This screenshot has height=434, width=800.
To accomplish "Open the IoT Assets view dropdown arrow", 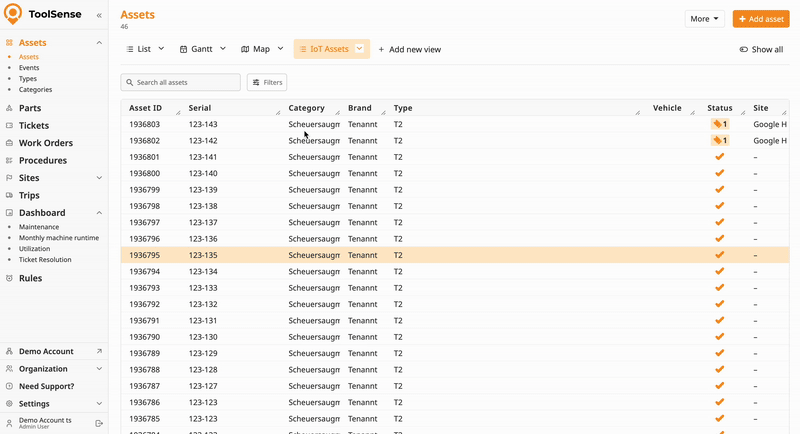I will pos(359,48).
